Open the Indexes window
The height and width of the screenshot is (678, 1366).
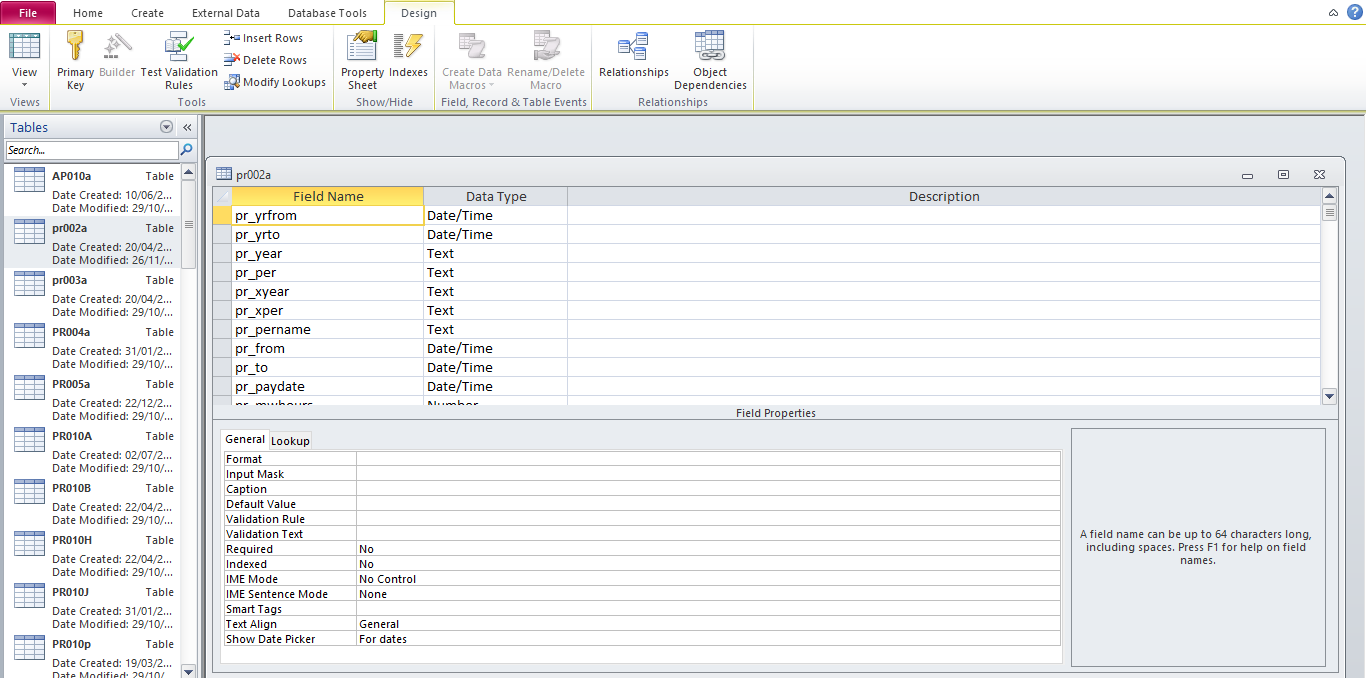408,48
